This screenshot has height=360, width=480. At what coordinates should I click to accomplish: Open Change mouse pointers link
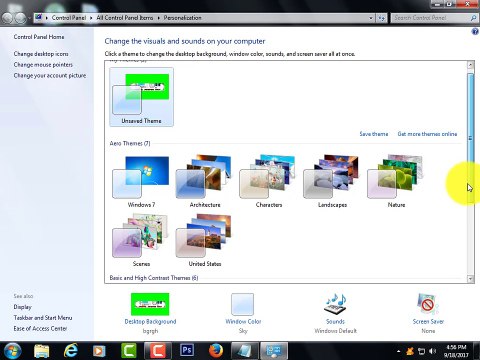43,65
